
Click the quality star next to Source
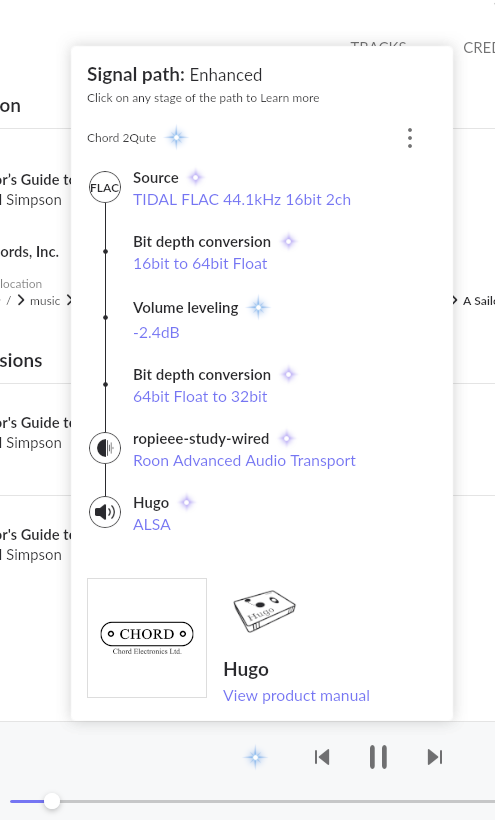[x=195, y=178]
